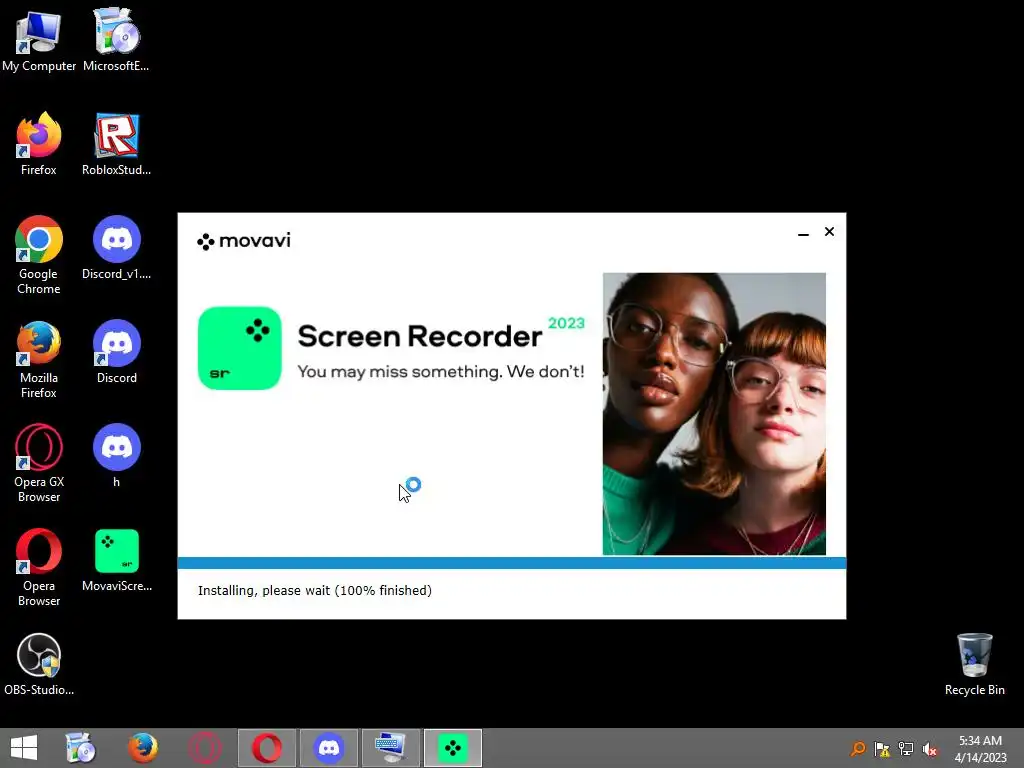Launch Opera GX Browser desktop shortcut

point(39,463)
